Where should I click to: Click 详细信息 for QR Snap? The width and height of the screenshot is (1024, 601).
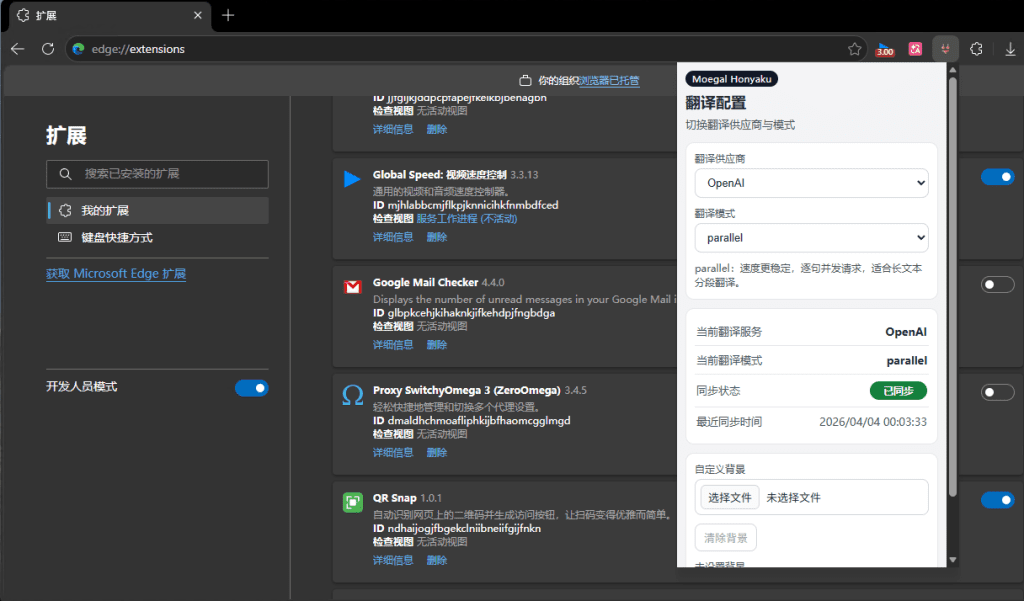tap(393, 561)
